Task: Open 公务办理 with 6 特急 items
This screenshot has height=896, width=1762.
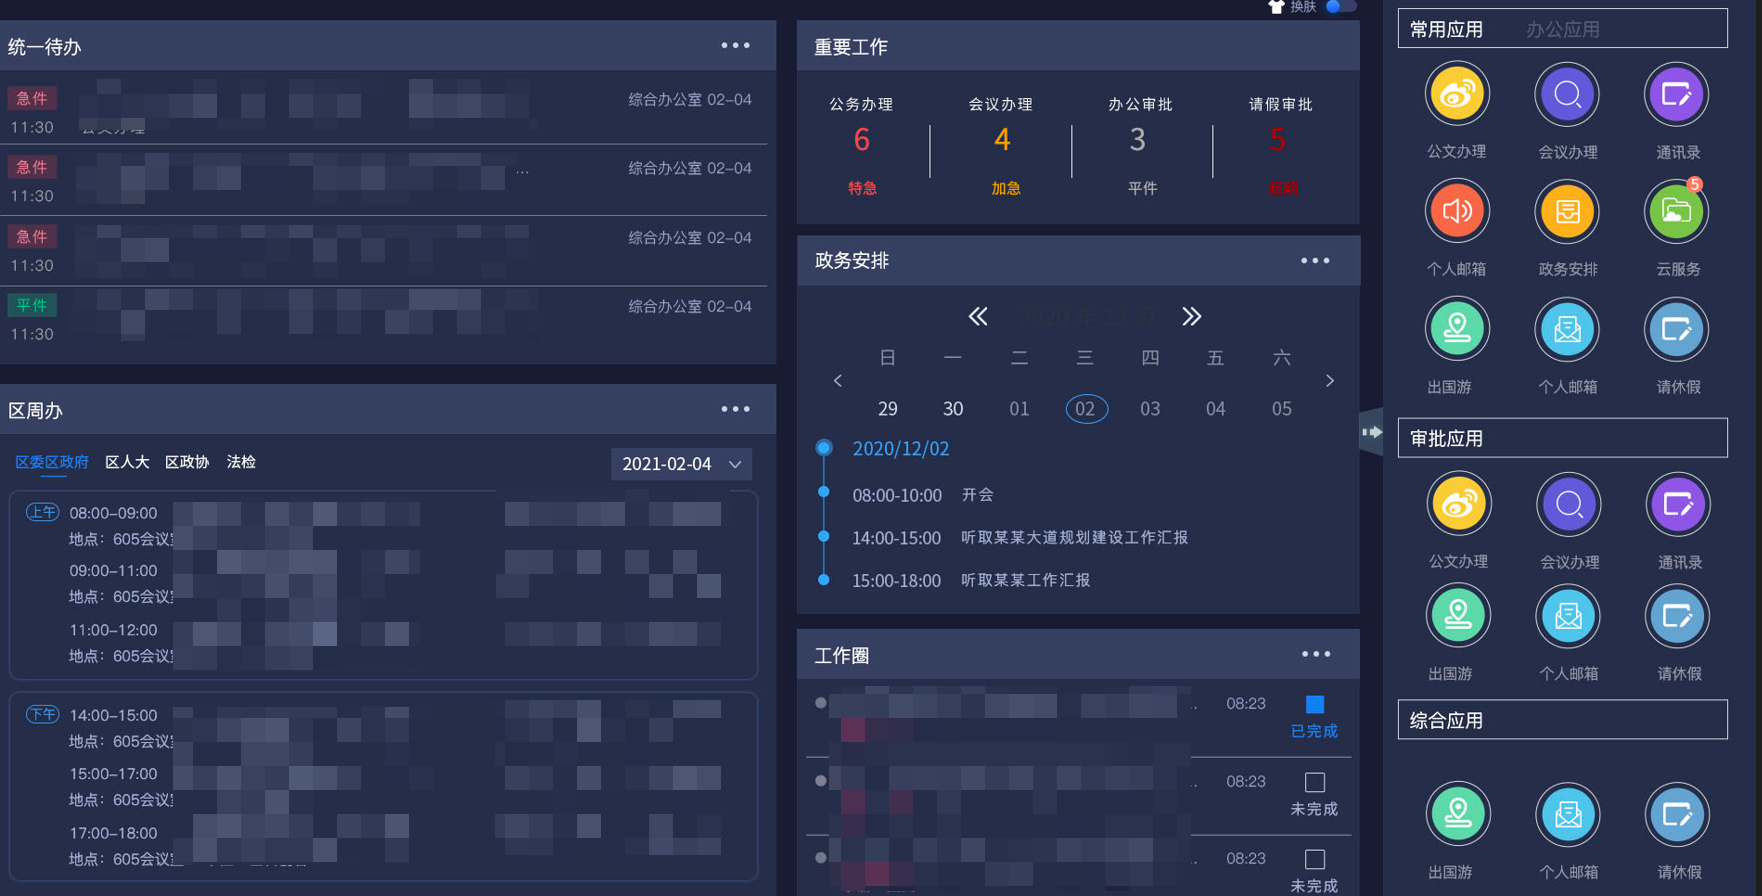Action: (862, 146)
